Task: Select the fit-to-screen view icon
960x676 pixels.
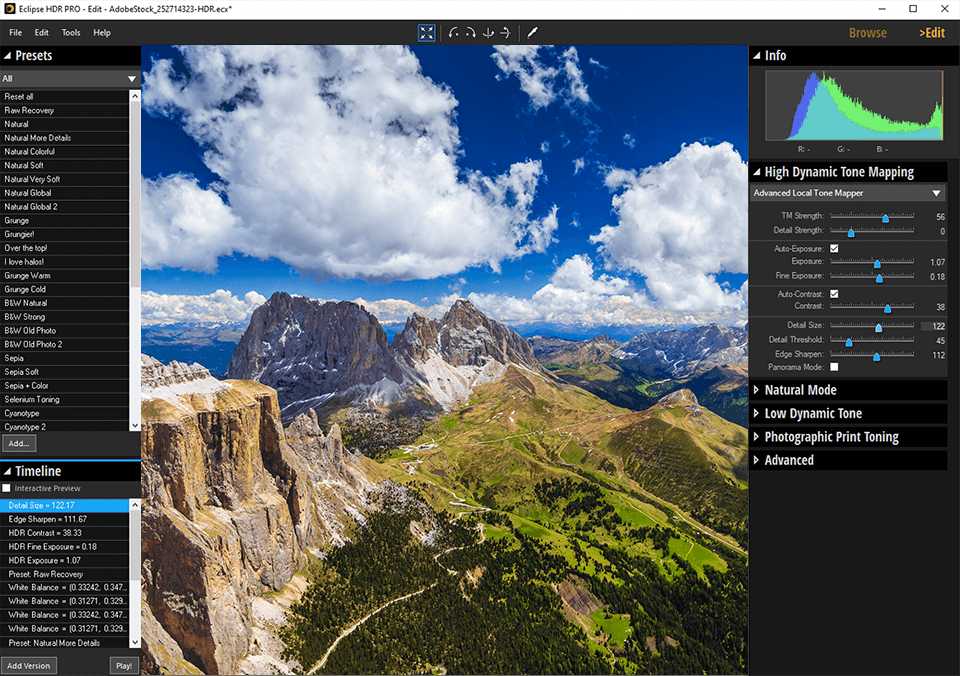Action: [x=427, y=33]
